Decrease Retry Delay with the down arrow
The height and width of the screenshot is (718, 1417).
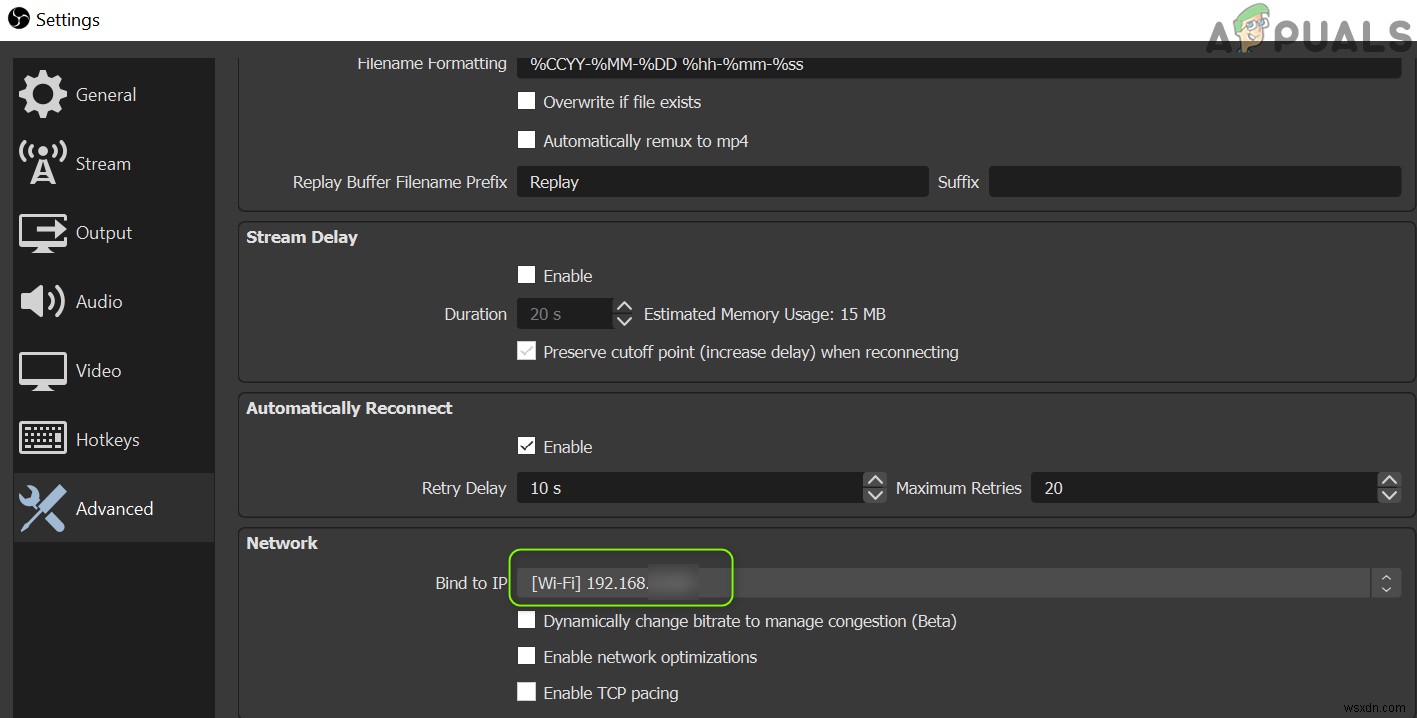pos(875,494)
